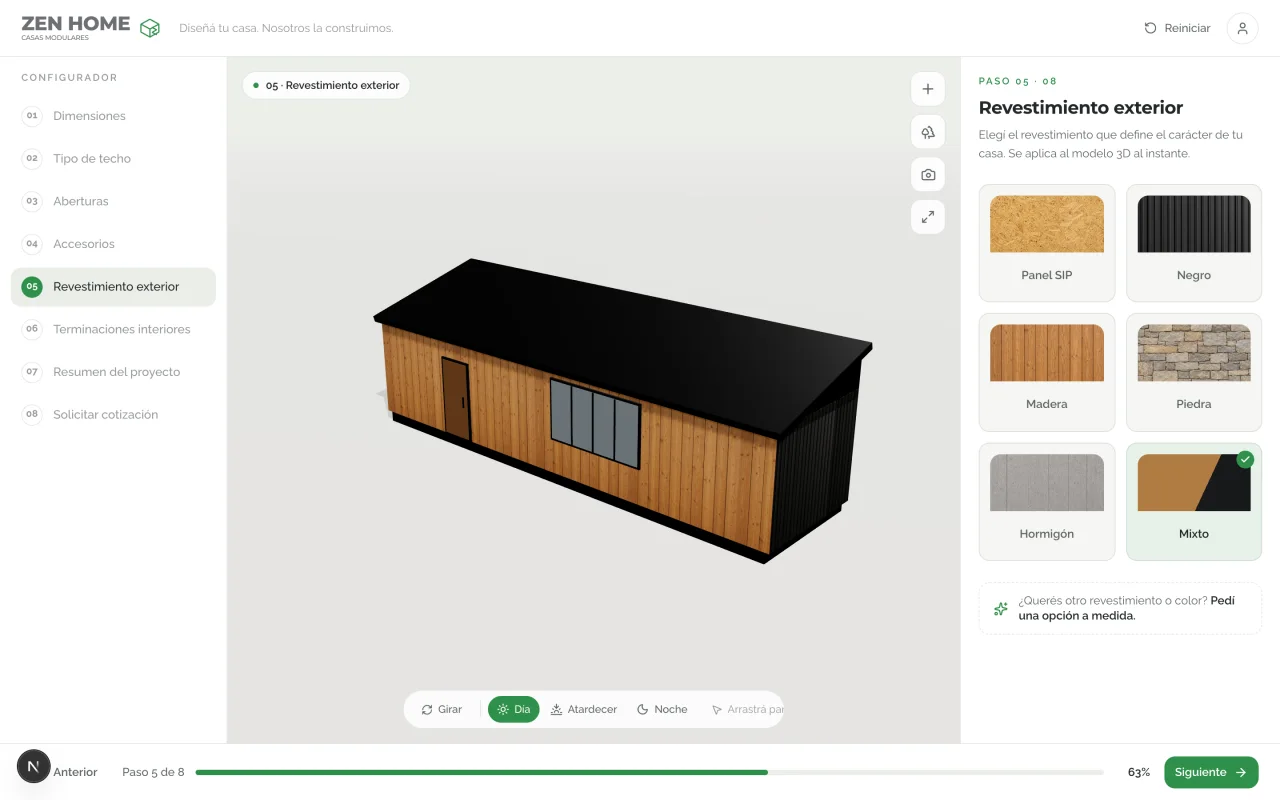
Task: Take a snapshot with the camera icon
Action: click(928, 175)
